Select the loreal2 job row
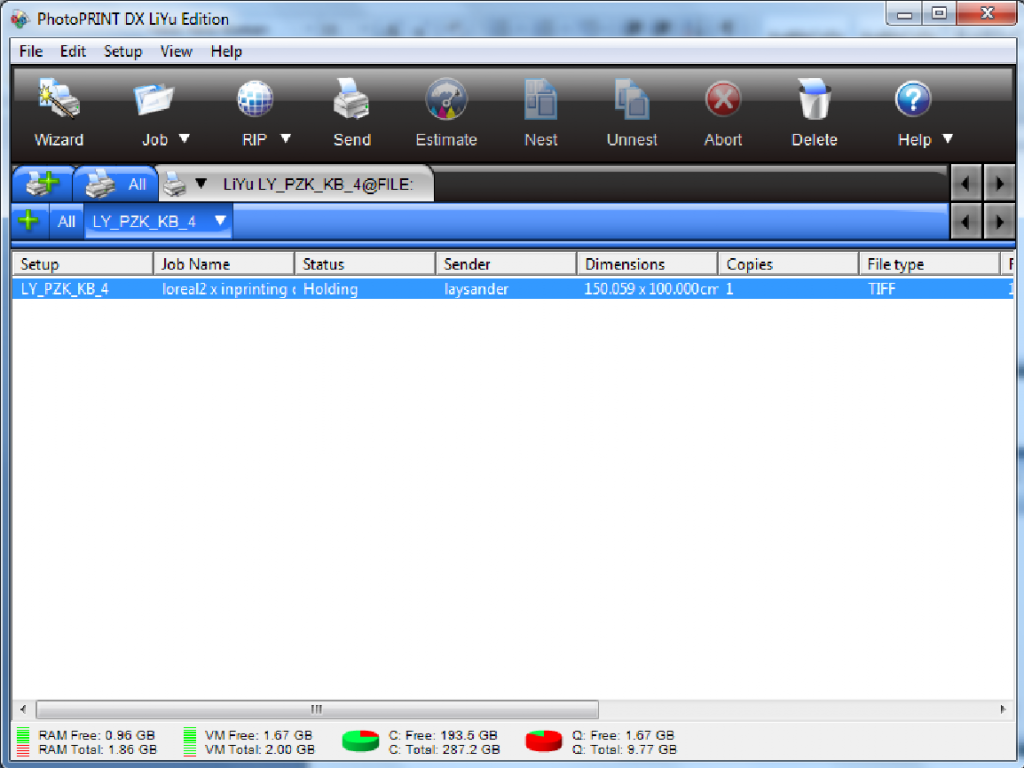The width and height of the screenshot is (1024, 768). click(x=230, y=289)
